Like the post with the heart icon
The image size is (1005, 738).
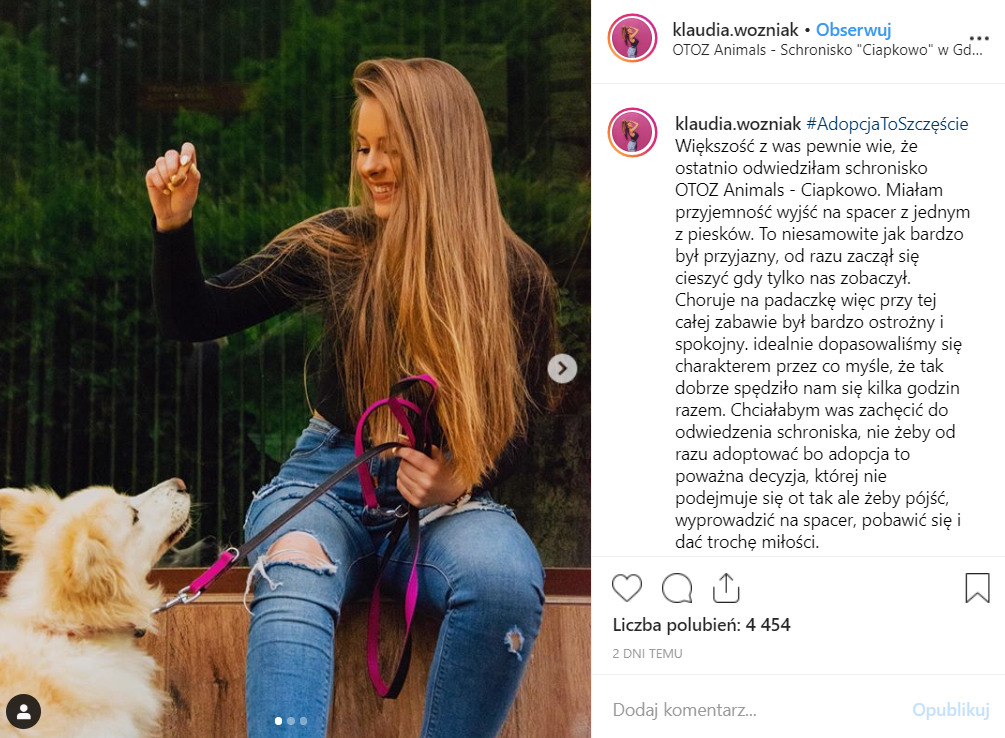coord(627,588)
